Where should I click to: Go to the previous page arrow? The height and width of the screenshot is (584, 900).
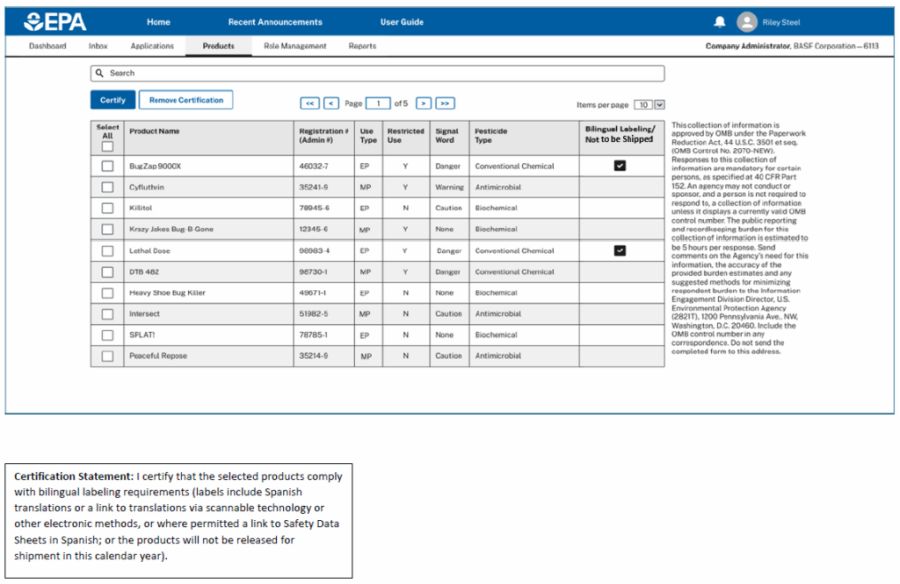331,103
